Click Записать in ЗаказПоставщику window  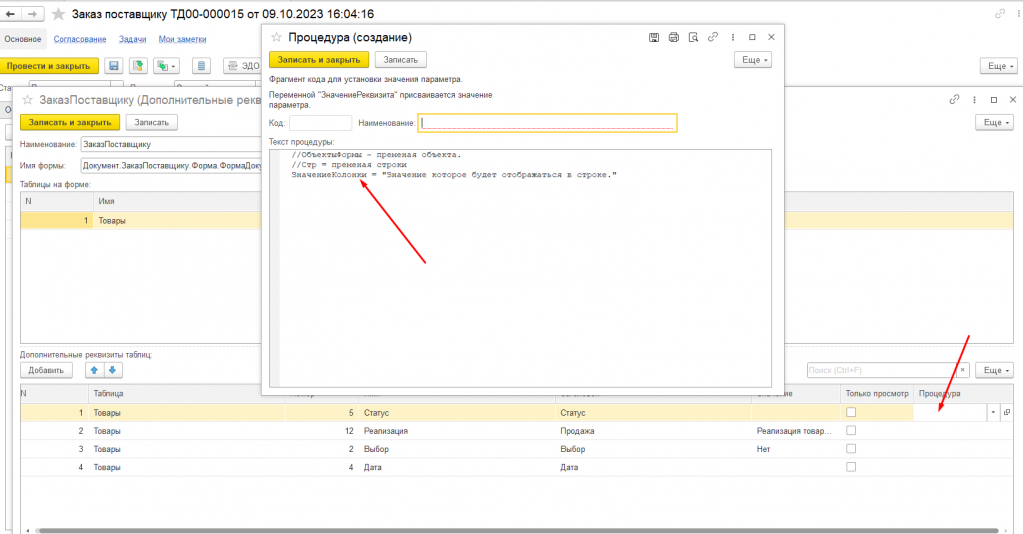[x=151, y=122]
